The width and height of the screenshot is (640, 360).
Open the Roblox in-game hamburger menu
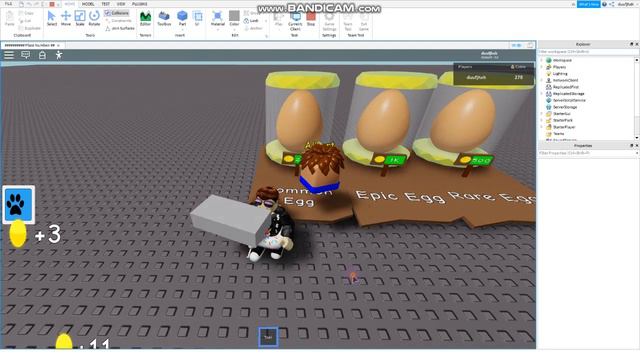pos(9,55)
